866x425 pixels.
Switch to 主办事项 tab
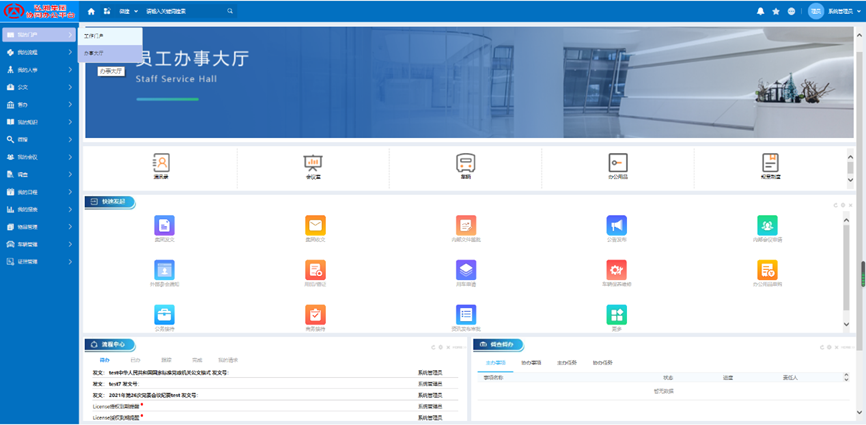coord(495,363)
